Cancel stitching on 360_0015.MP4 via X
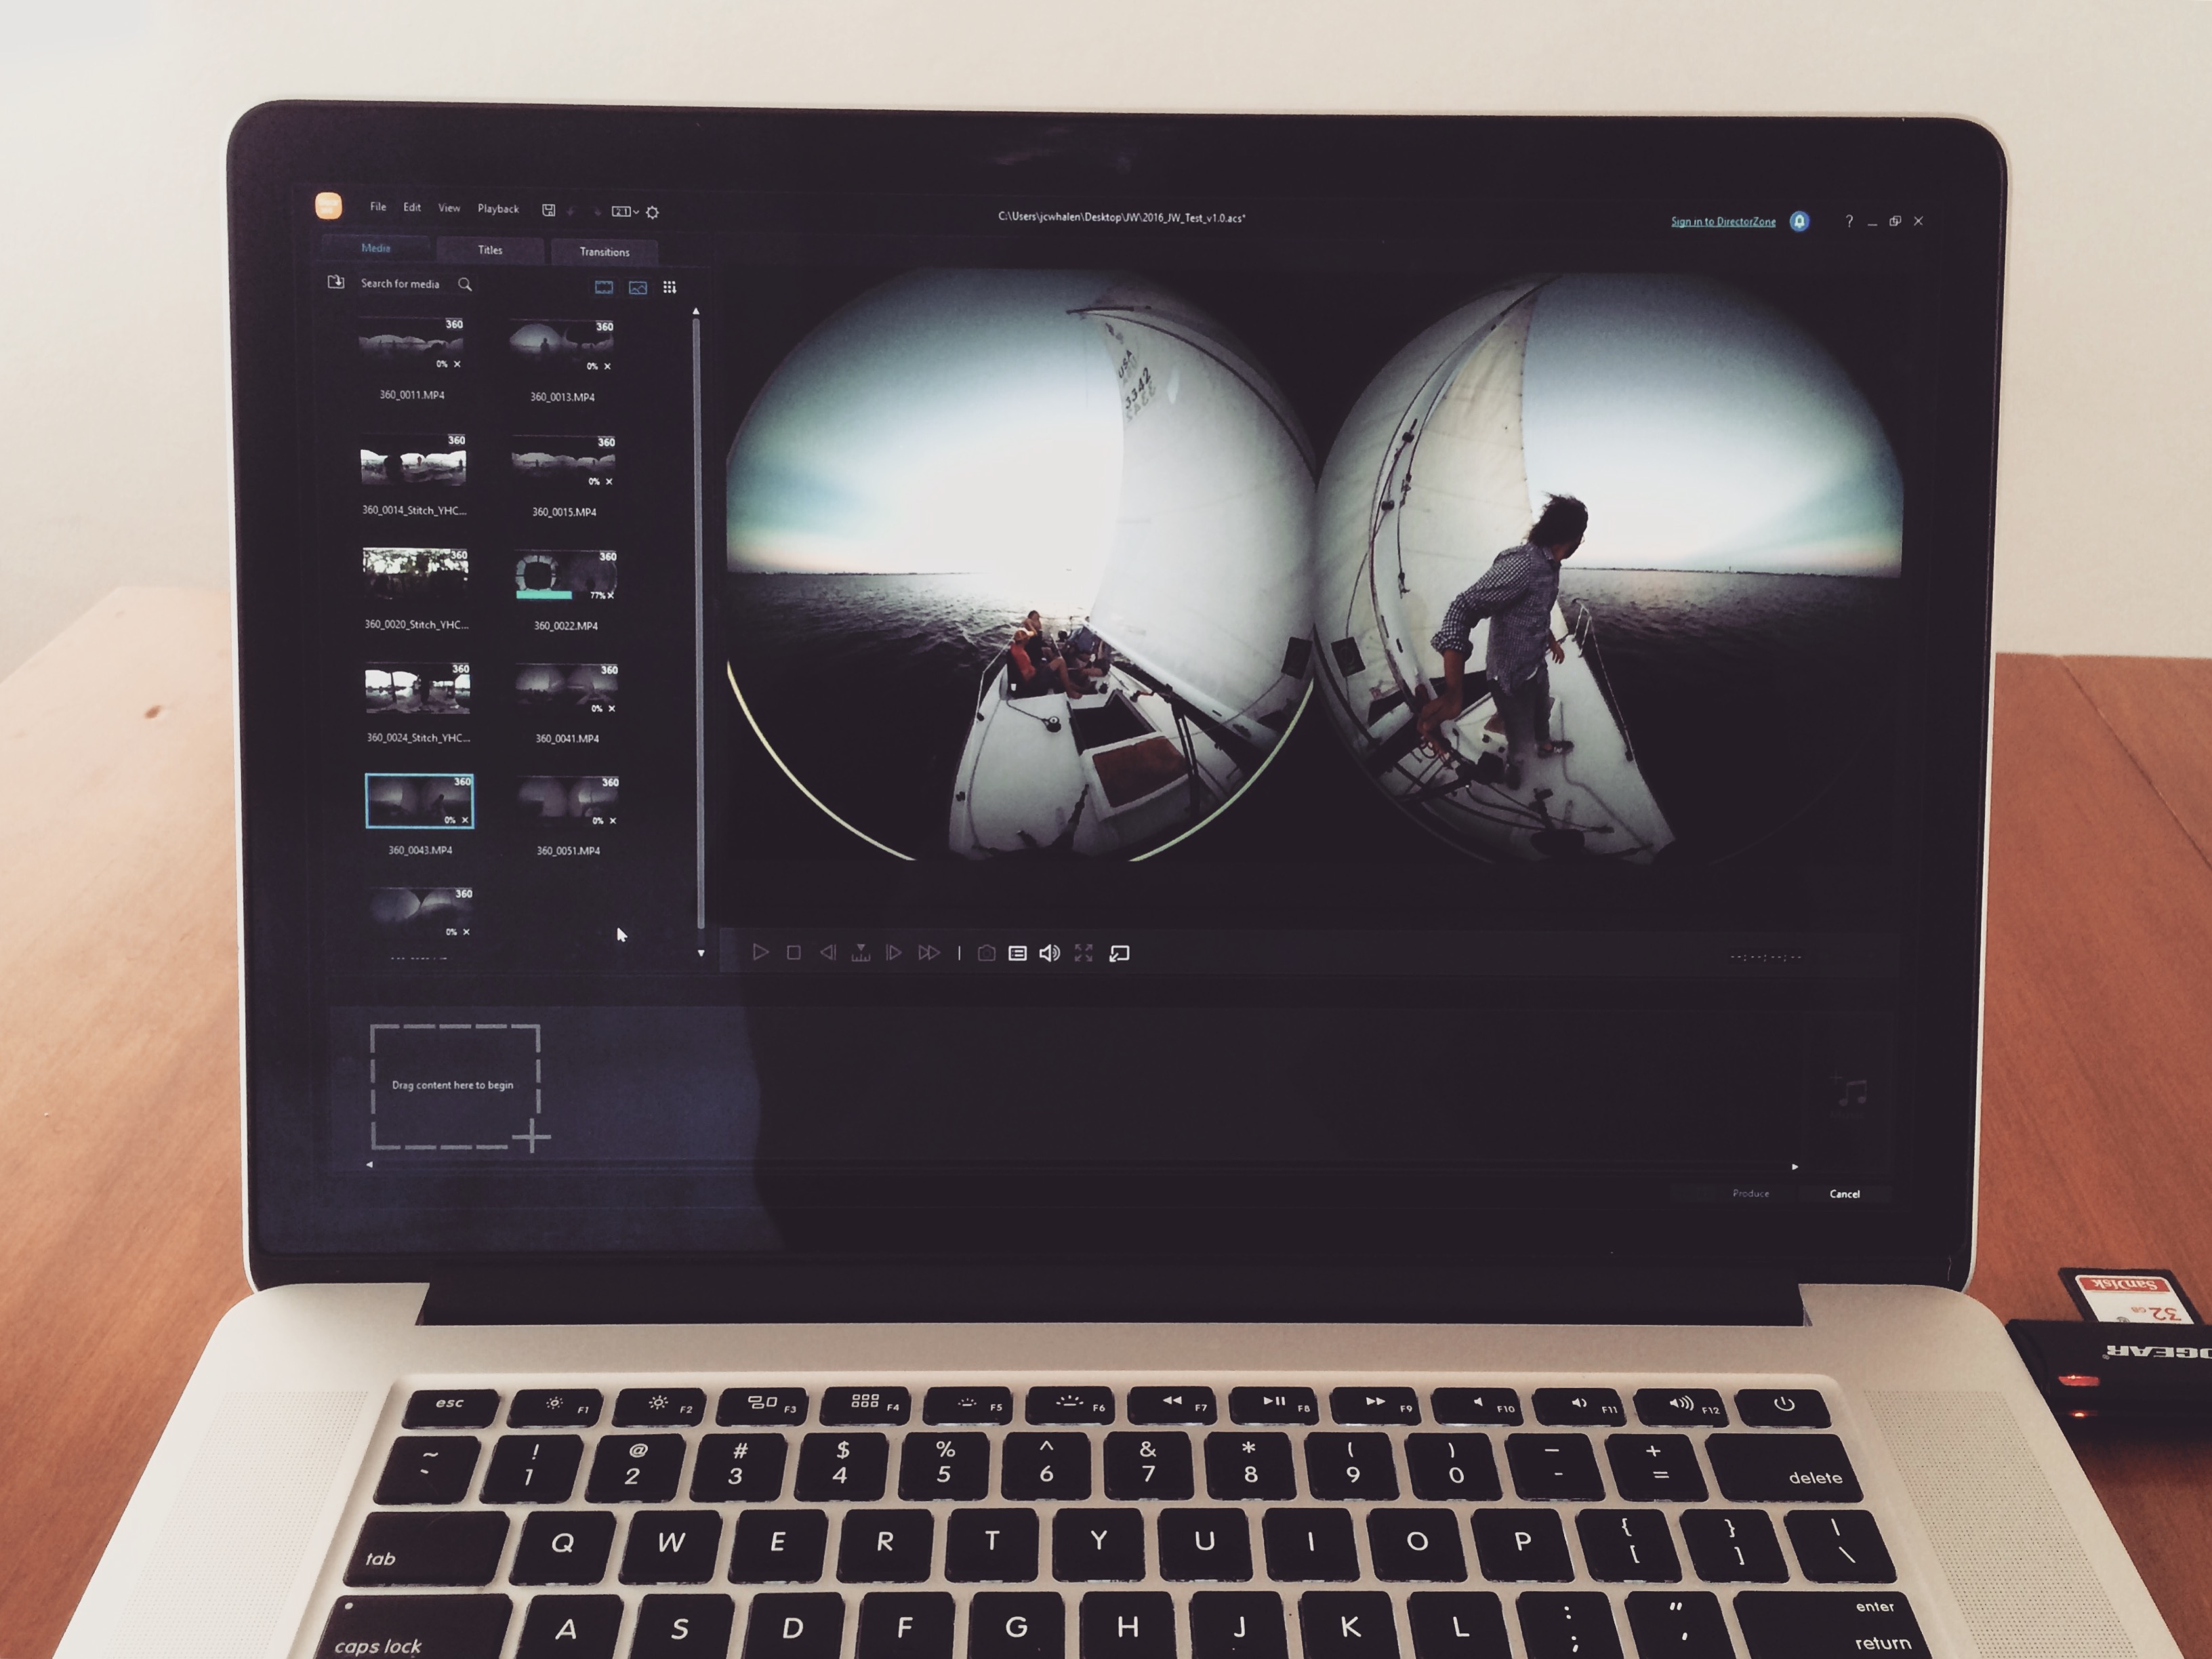 (609, 482)
